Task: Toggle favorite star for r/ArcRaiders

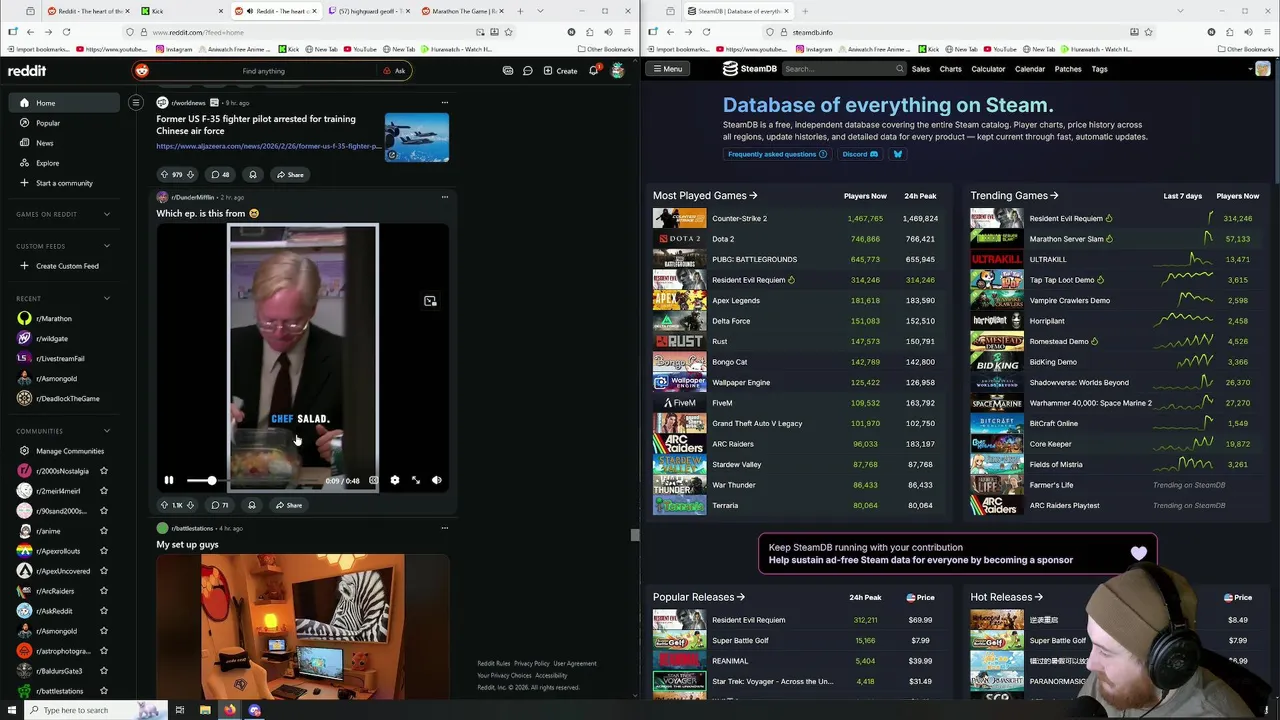Action: tap(103, 591)
